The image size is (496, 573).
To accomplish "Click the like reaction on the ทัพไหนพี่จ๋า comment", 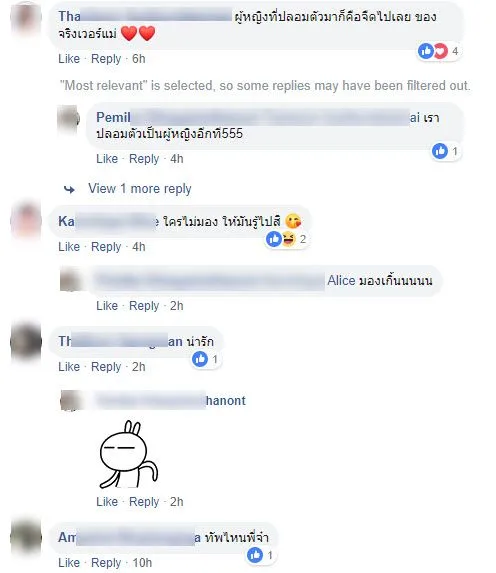I will 255,555.
